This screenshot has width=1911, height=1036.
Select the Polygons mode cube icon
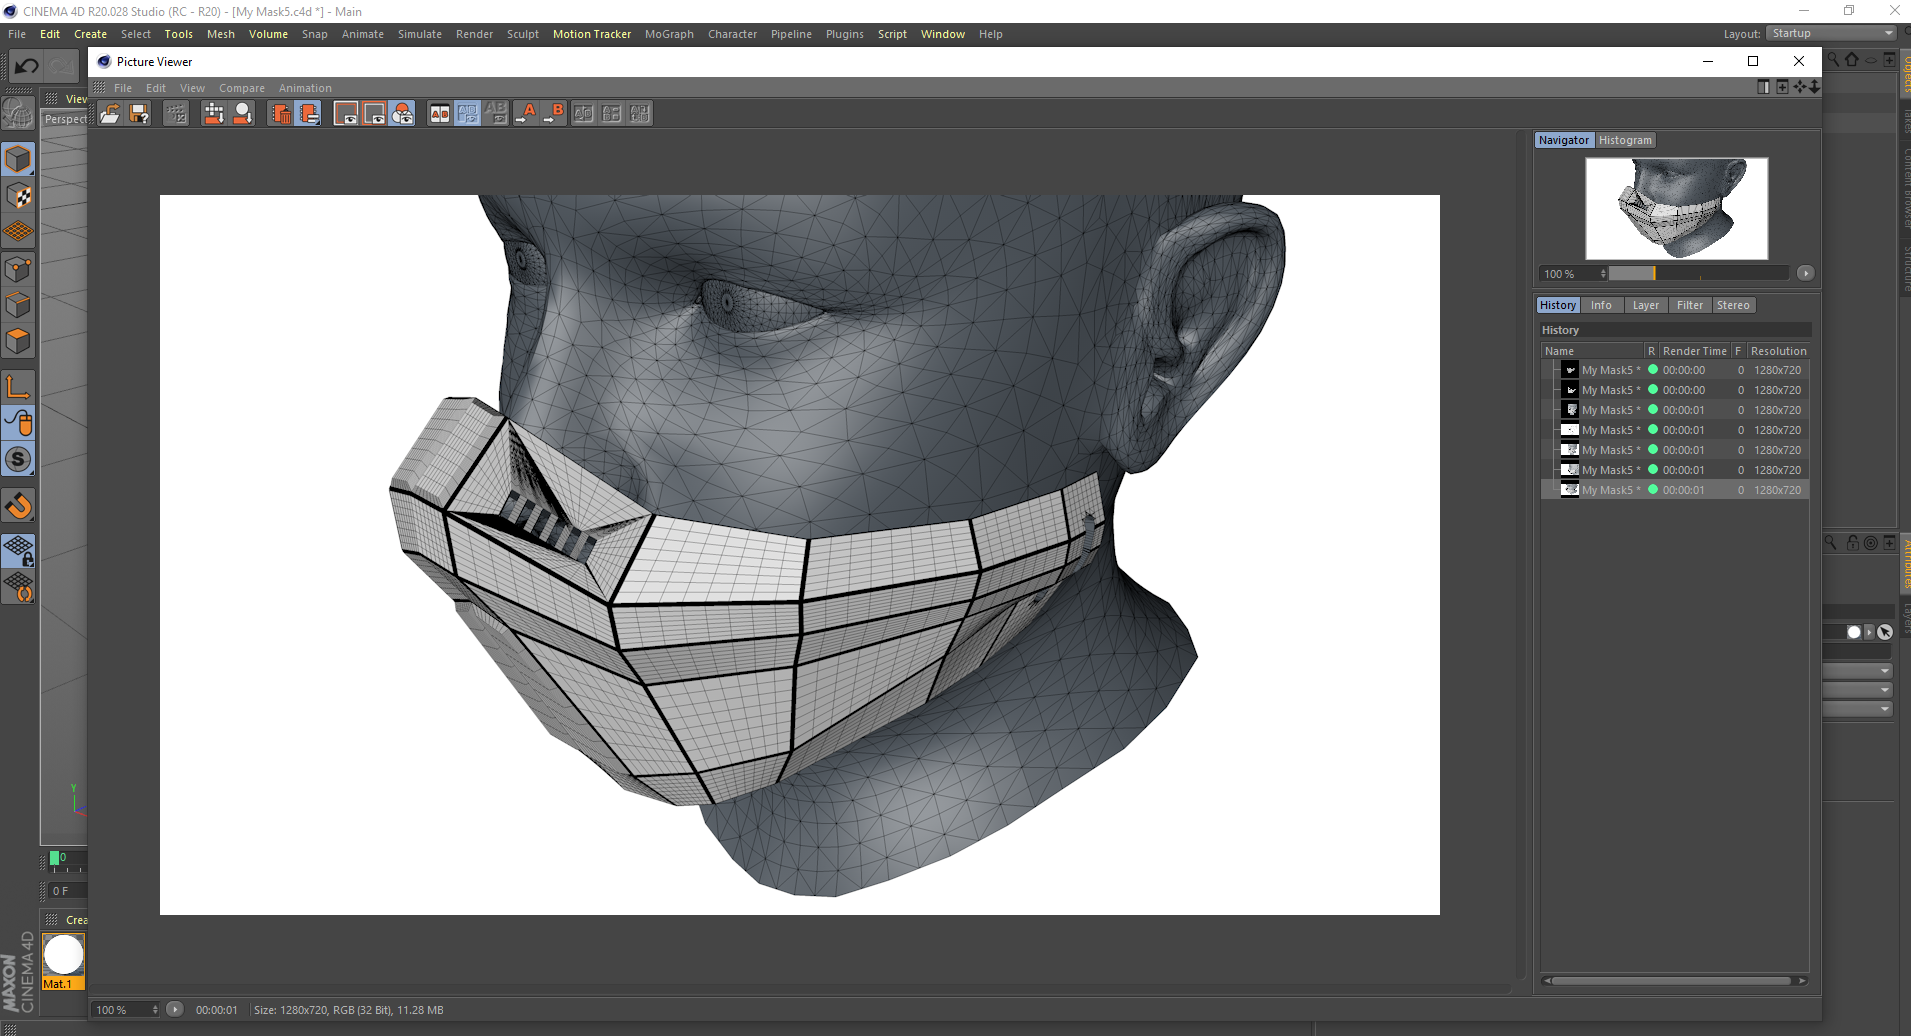[x=18, y=341]
